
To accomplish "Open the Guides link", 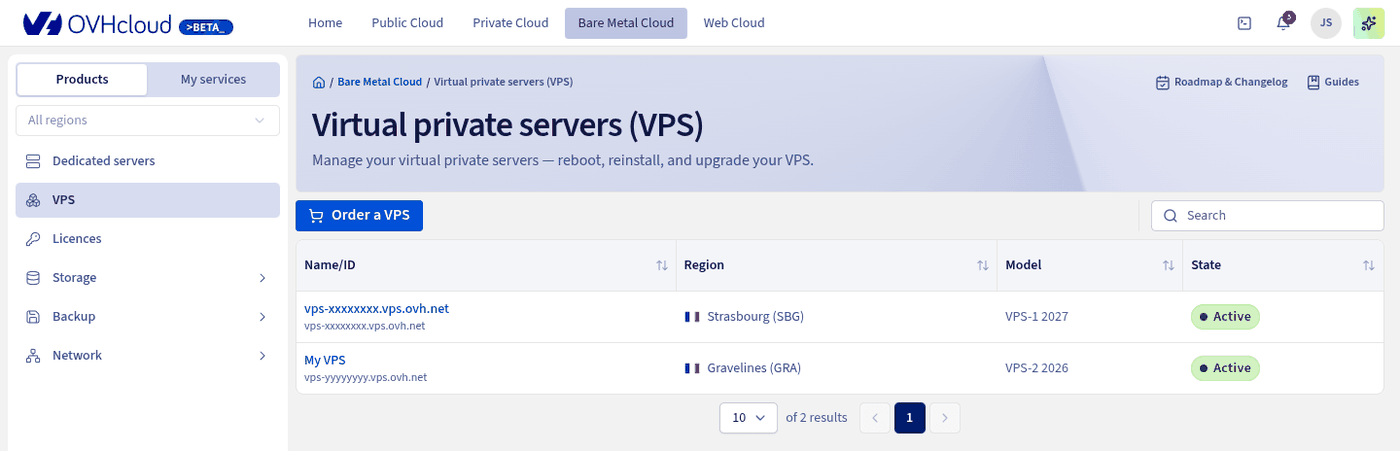I will click(1333, 82).
